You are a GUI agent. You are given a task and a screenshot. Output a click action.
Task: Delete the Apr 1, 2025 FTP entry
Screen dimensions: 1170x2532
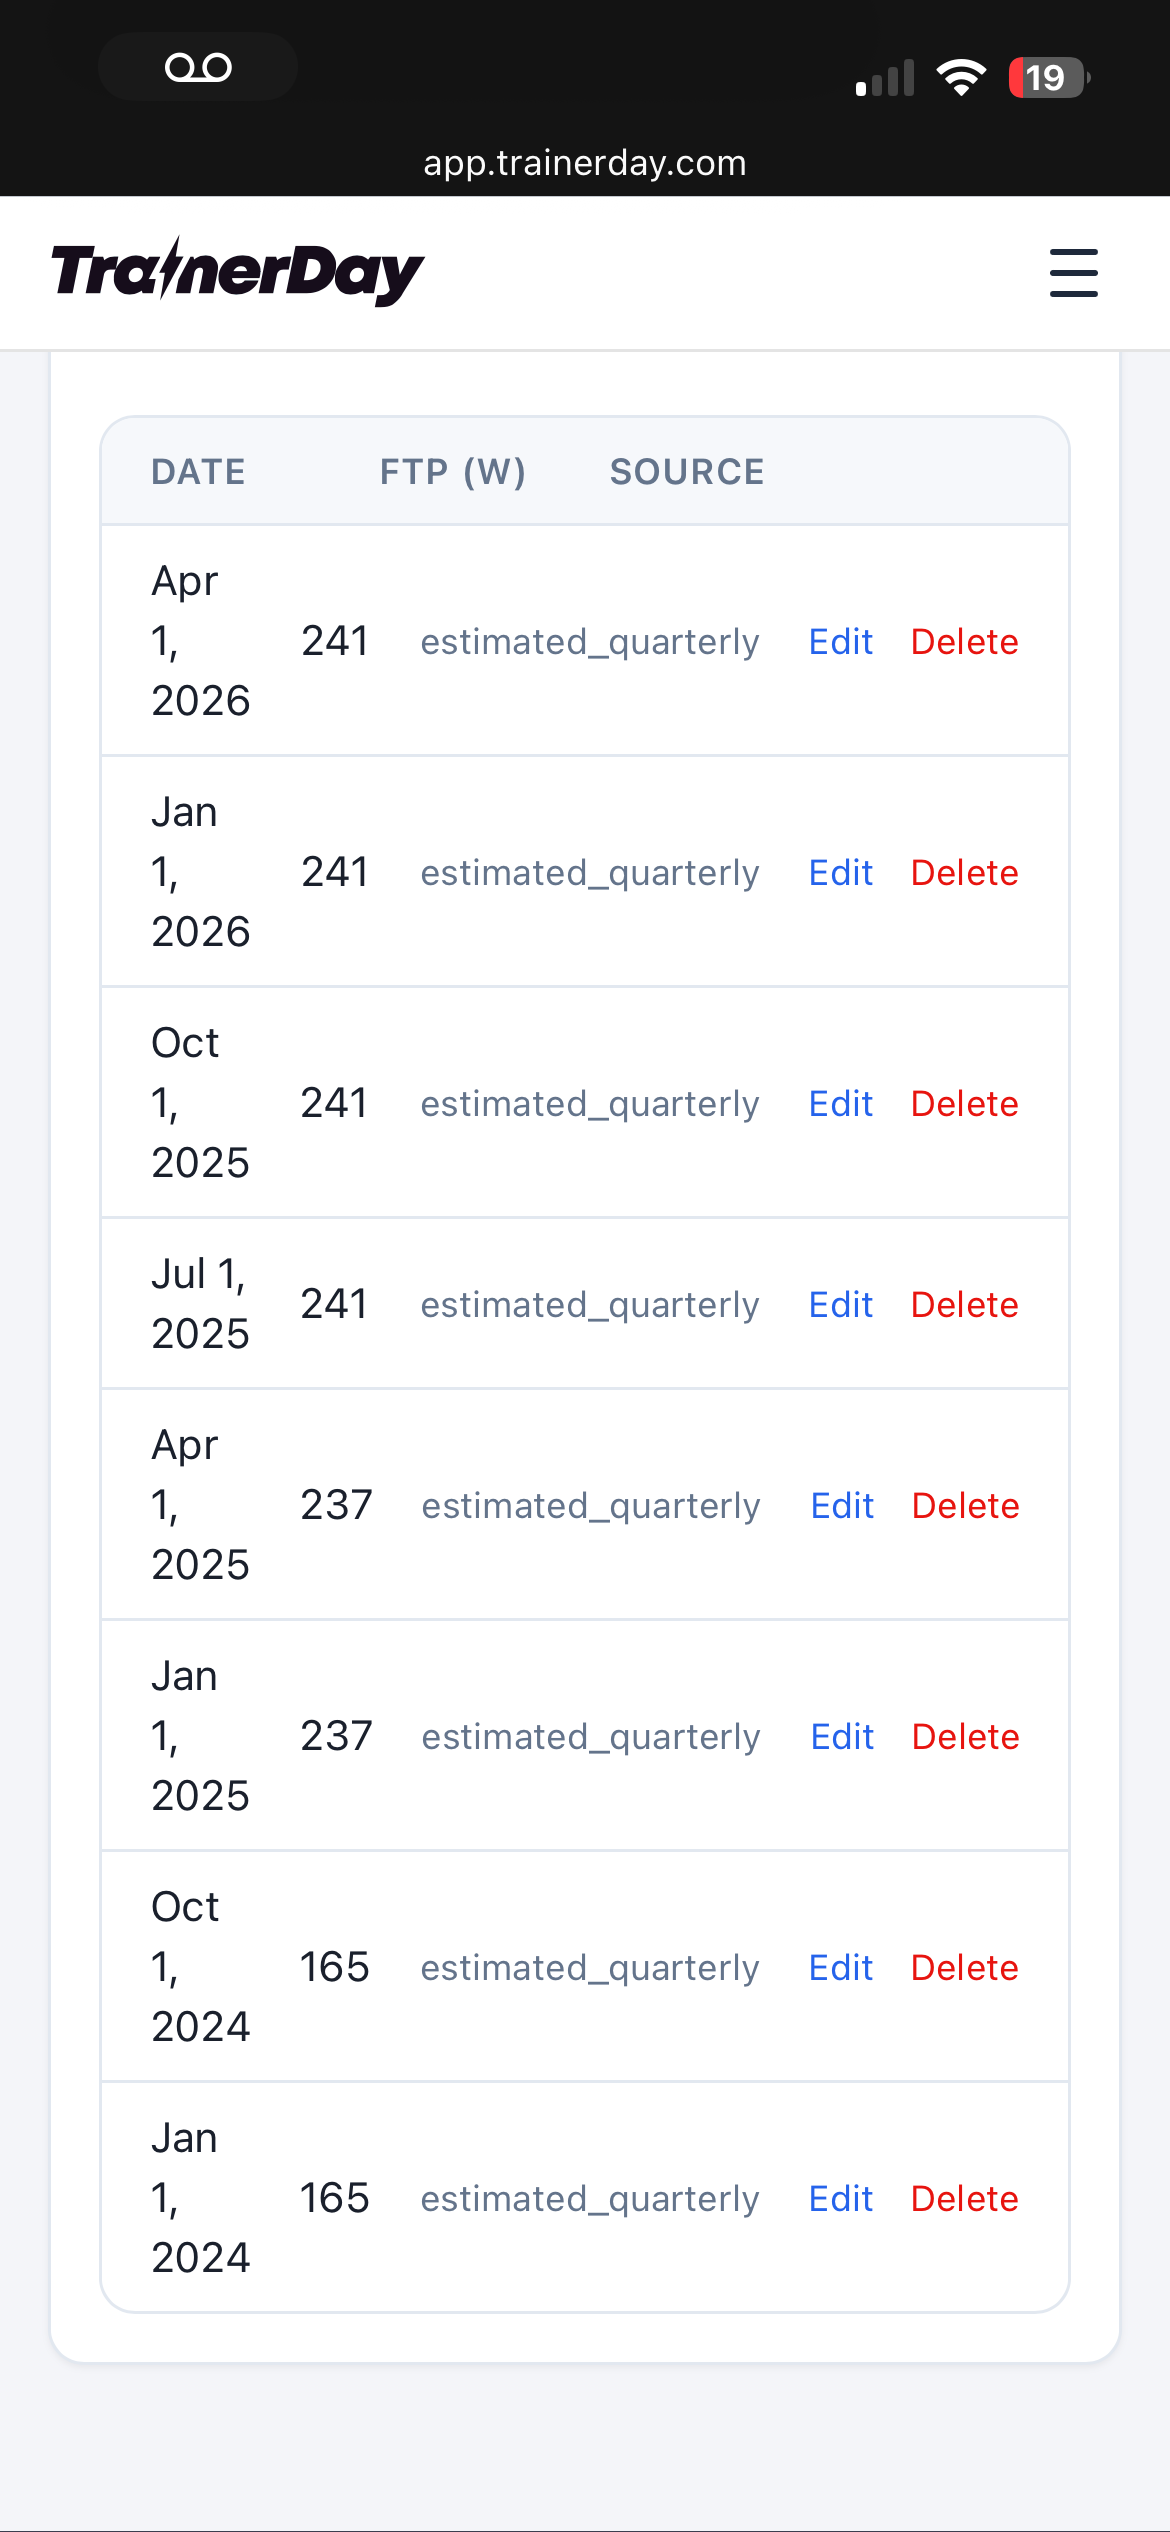965,1505
